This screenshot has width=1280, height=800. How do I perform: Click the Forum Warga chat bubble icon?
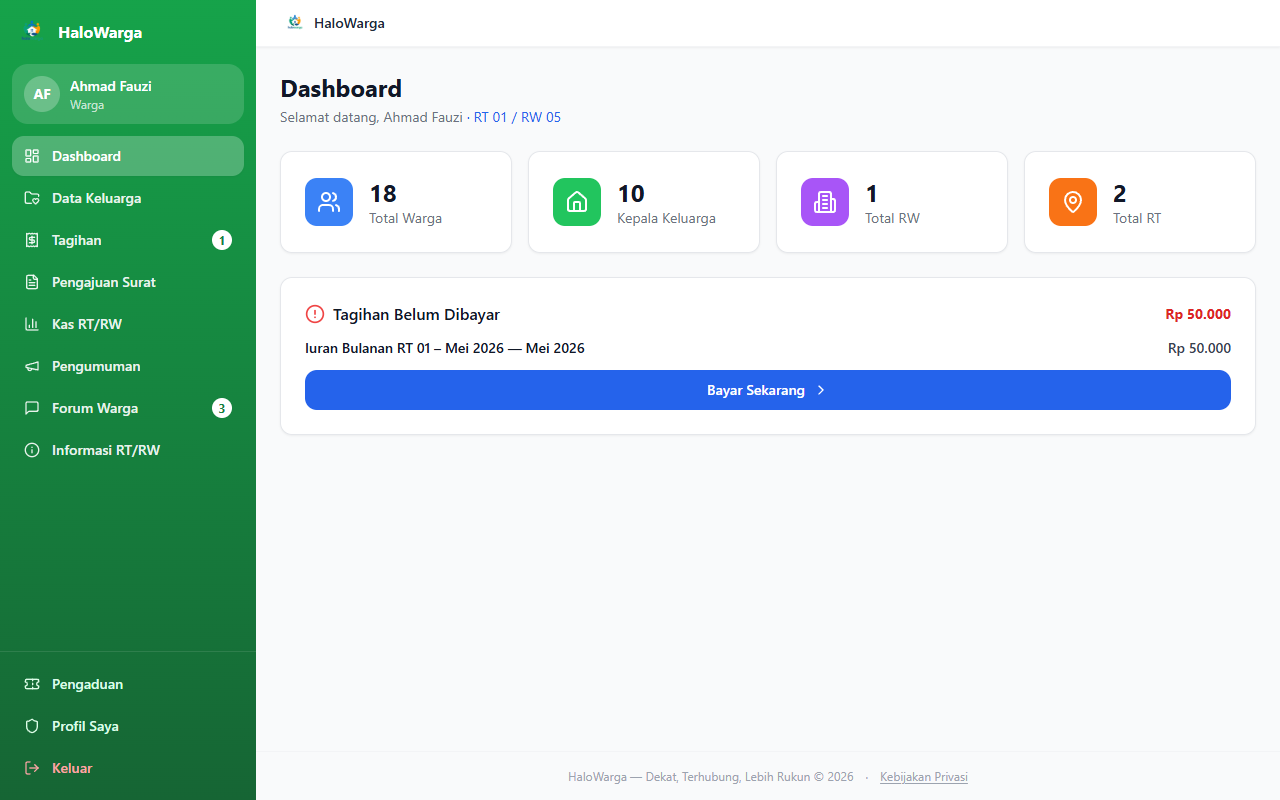pyautogui.click(x=32, y=408)
